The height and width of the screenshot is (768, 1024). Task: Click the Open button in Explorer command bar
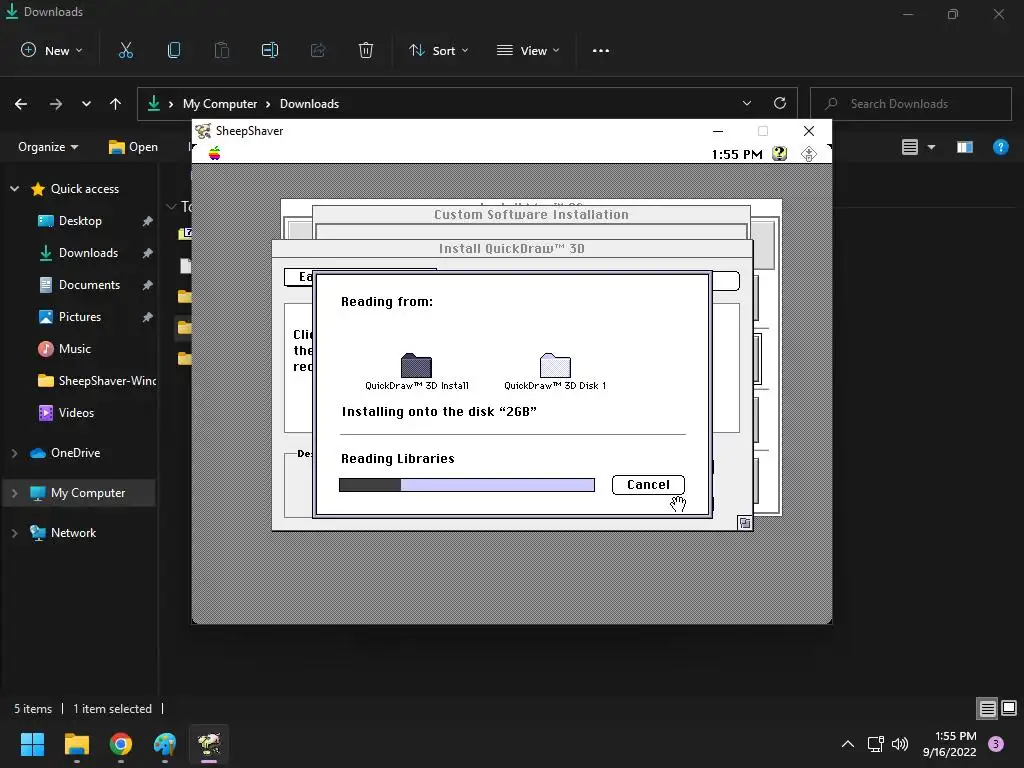pyautogui.click(x=133, y=147)
